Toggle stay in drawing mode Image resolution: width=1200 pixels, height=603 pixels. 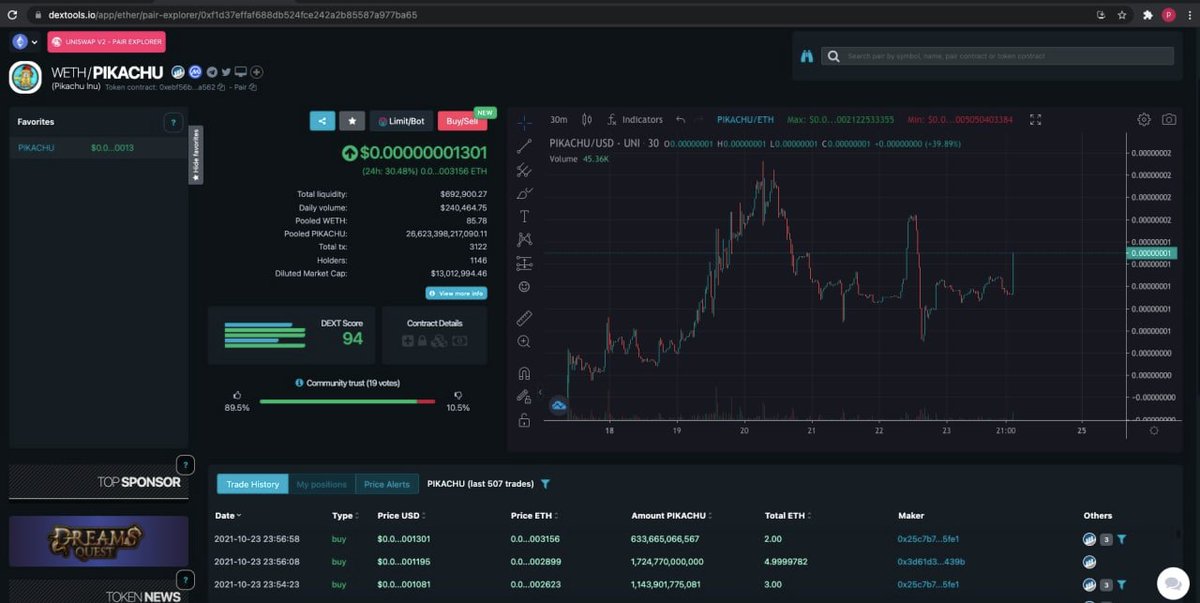524,396
